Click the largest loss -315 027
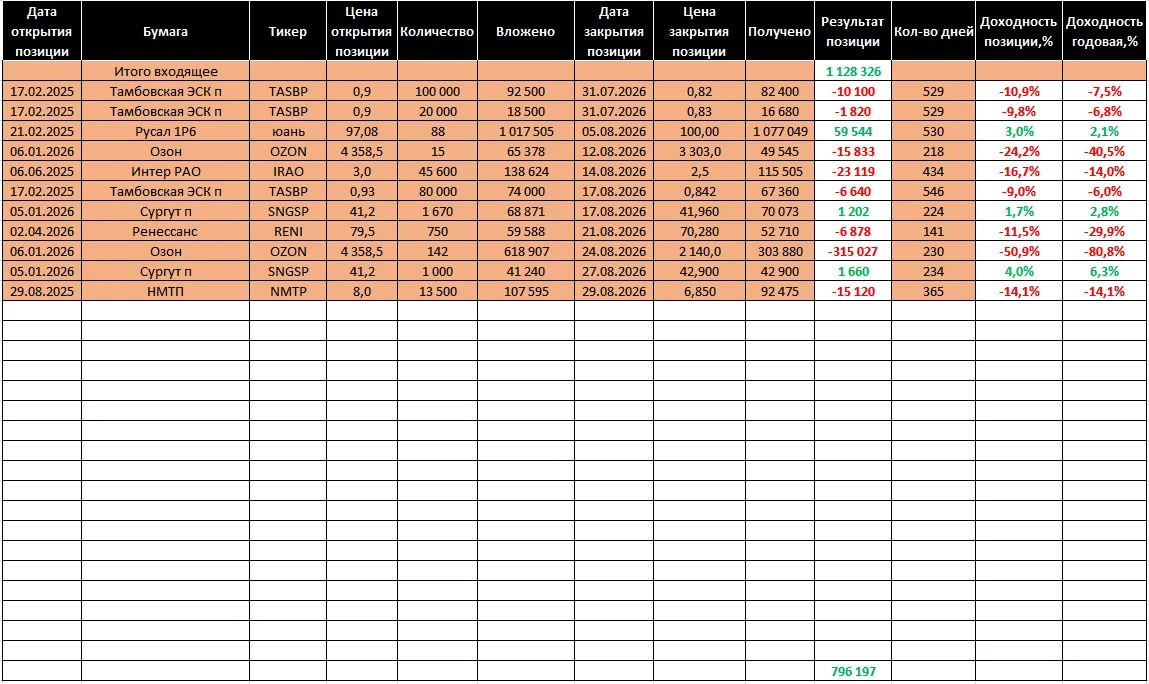 click(x=853, y=251)
